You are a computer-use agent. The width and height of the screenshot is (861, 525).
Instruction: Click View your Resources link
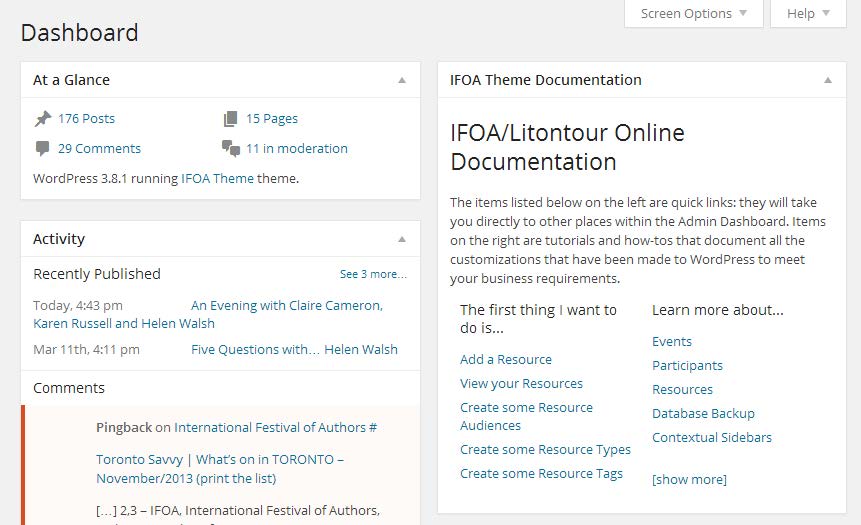tap(521, 384)
